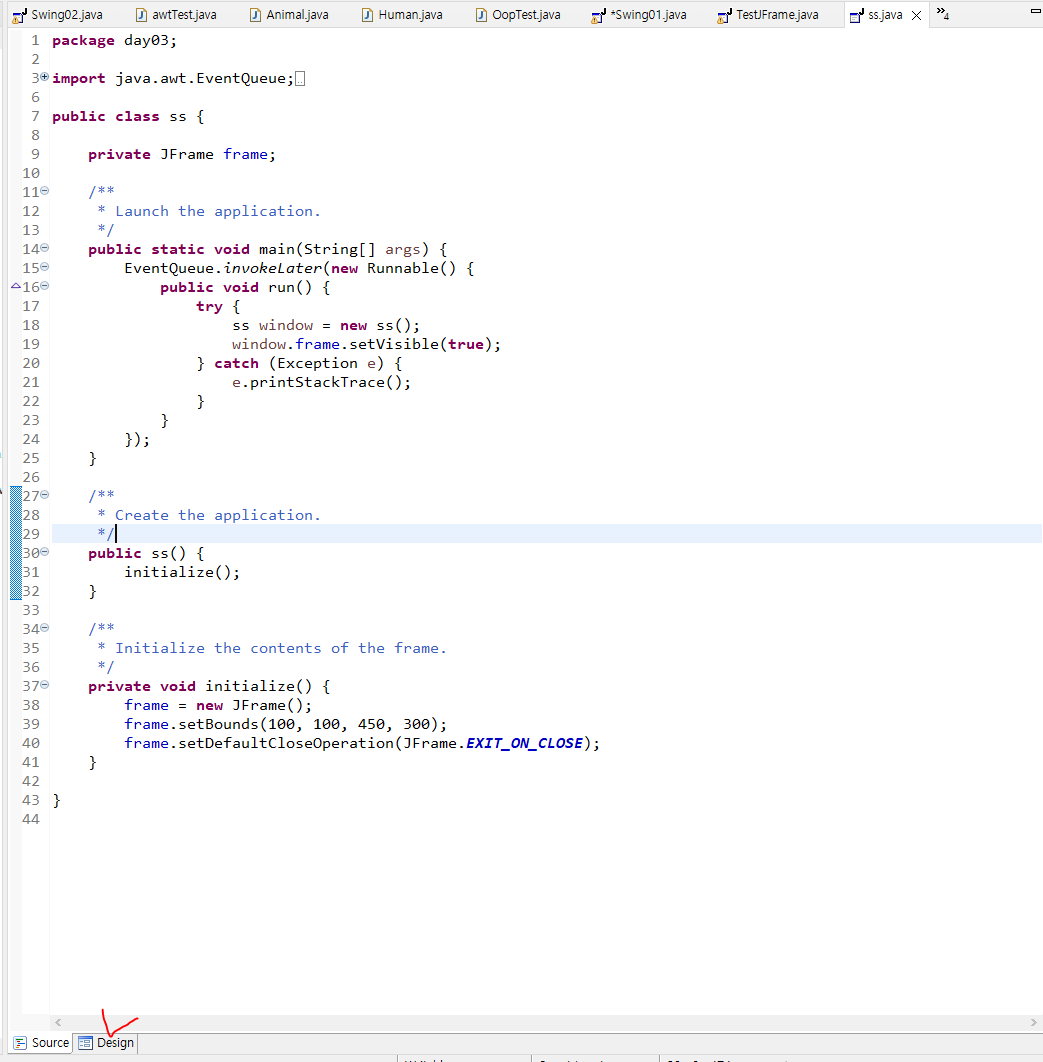Open the unsaved *Swing01.java tab

click(x=640, y=15)
